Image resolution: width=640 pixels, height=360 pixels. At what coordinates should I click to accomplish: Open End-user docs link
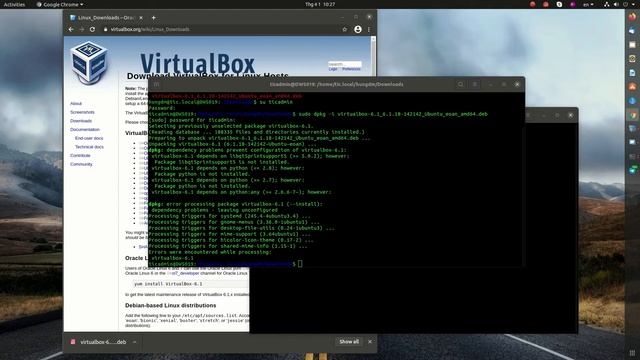[89, 138]
